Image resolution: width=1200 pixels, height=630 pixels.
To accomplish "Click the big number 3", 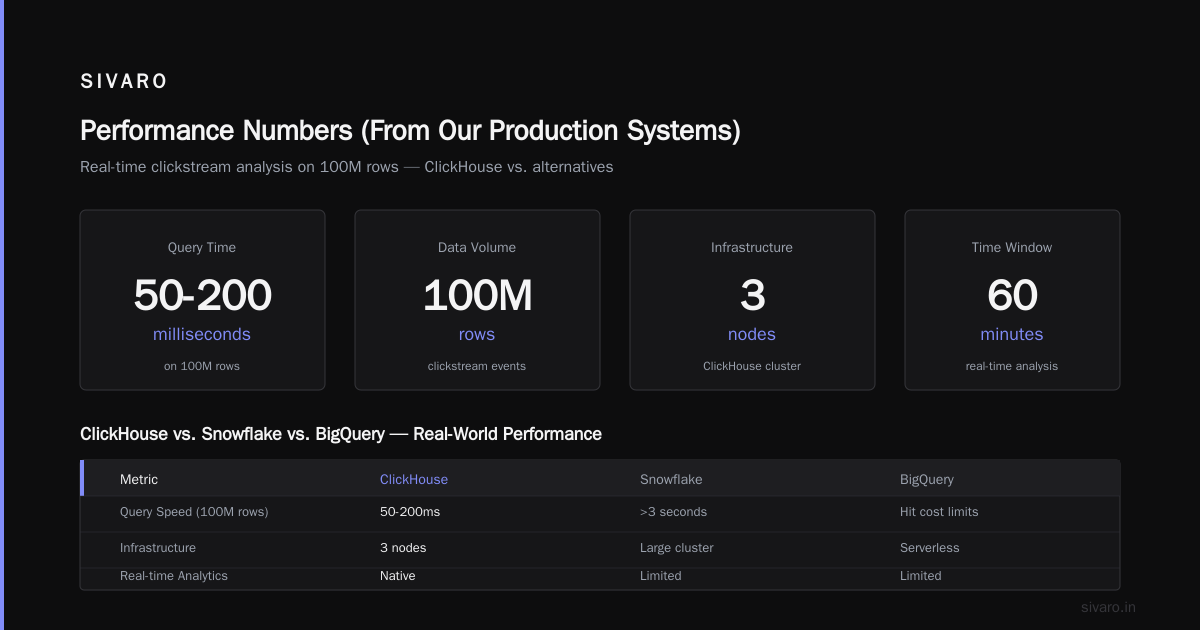I will click(752, 295).
